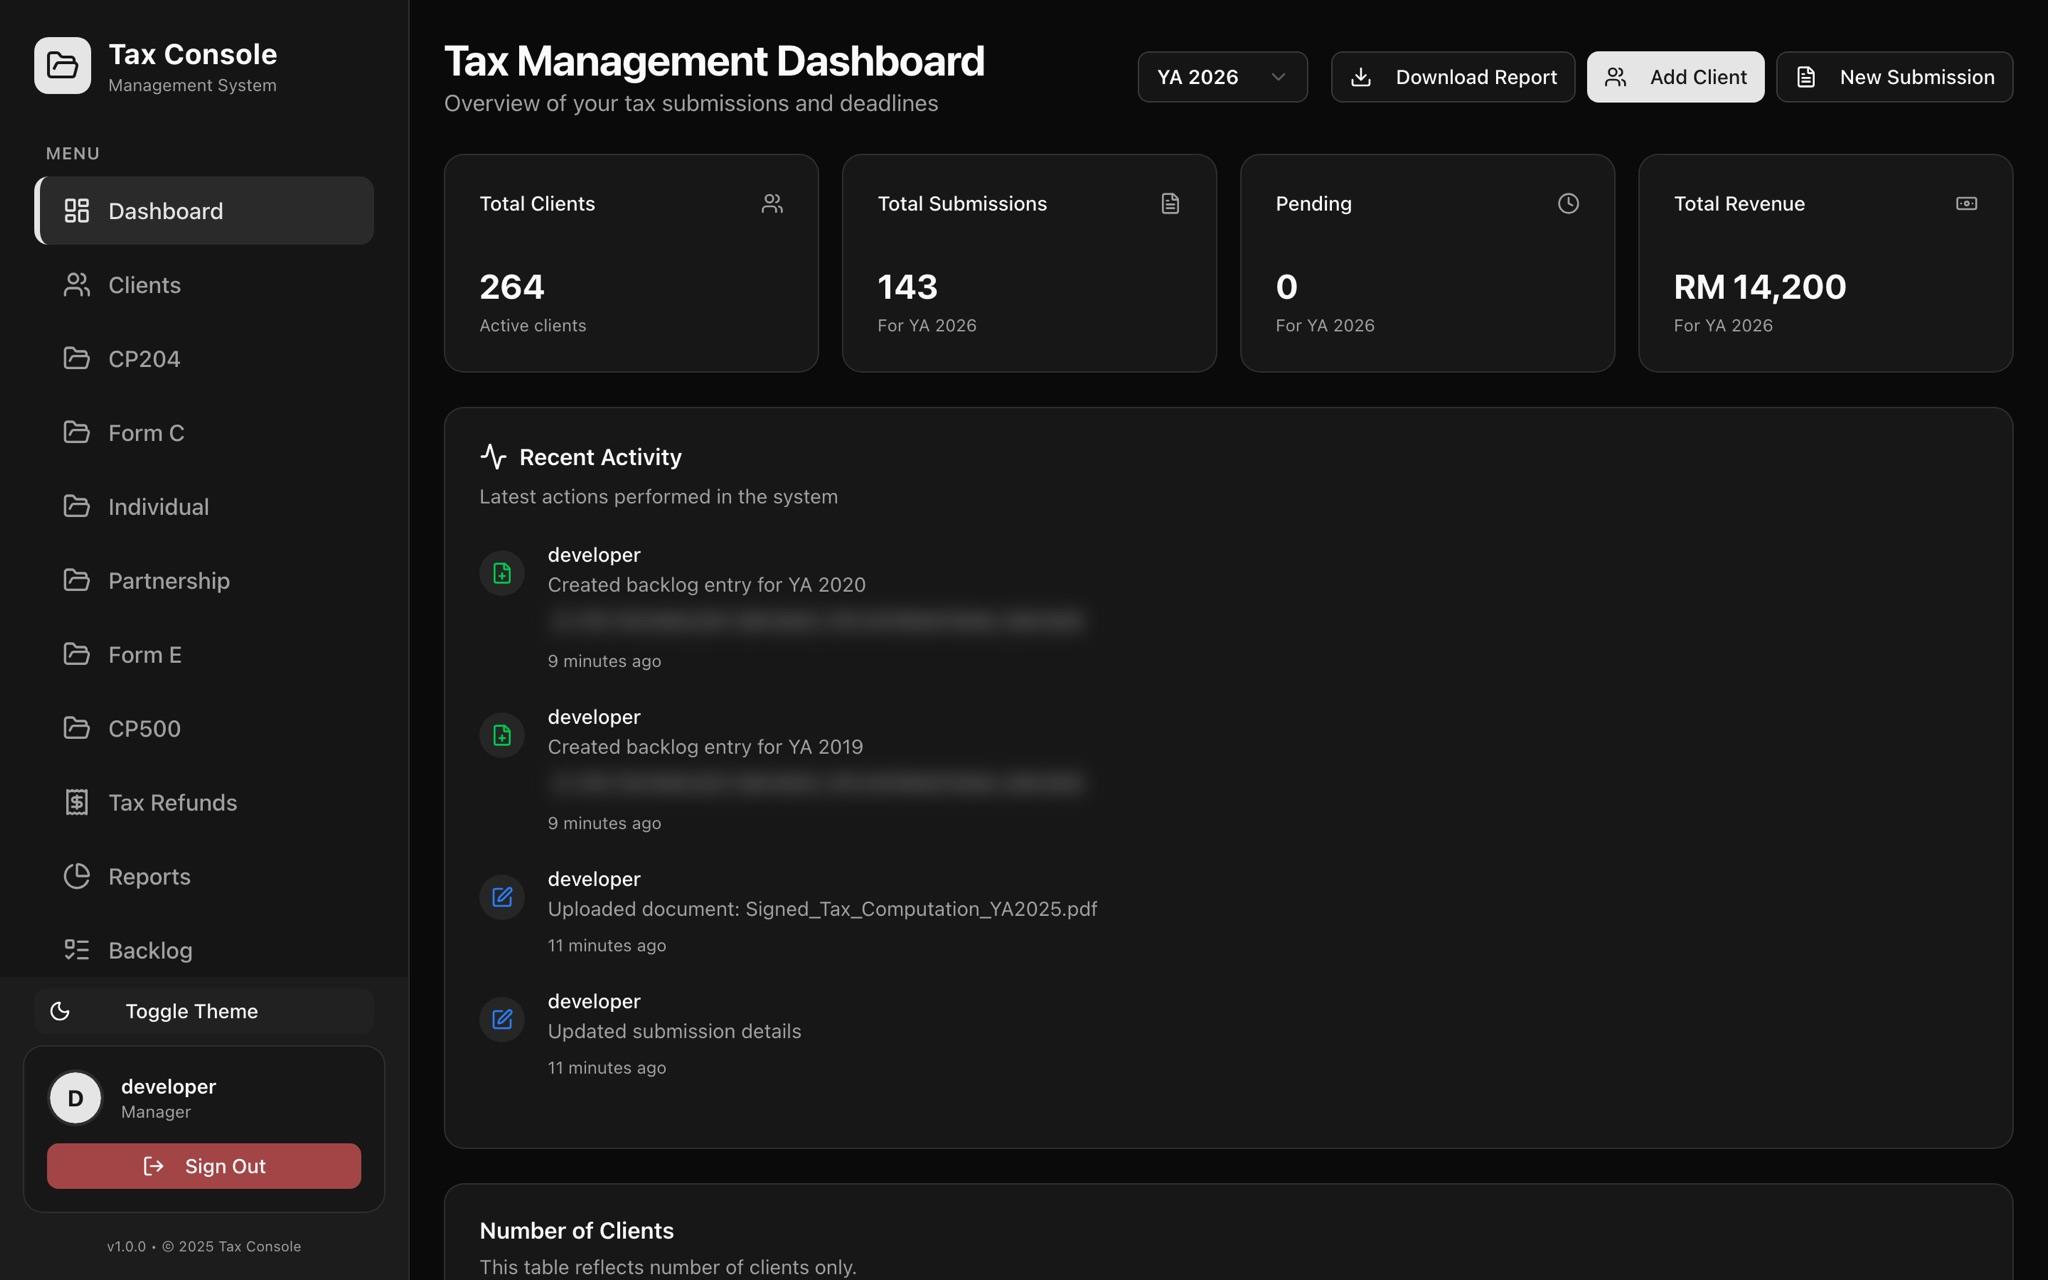
Task: Click the Backlog checklist icon
Action: click(x=77, y=950)
